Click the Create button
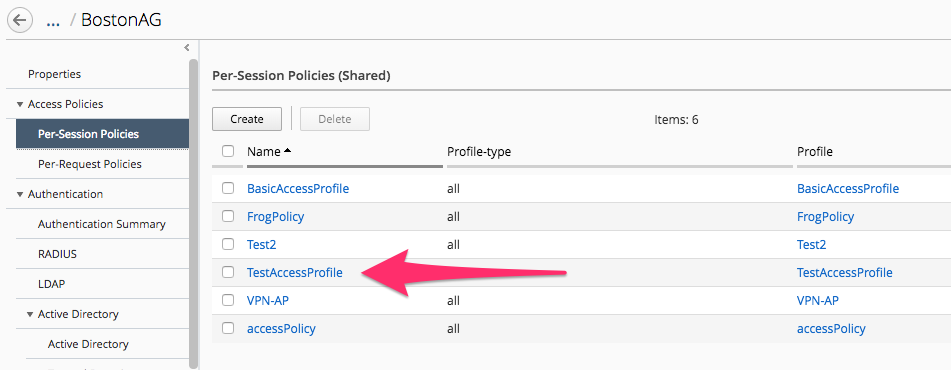Viewport: 951px width, 370px height. click(x=247, y=119)
